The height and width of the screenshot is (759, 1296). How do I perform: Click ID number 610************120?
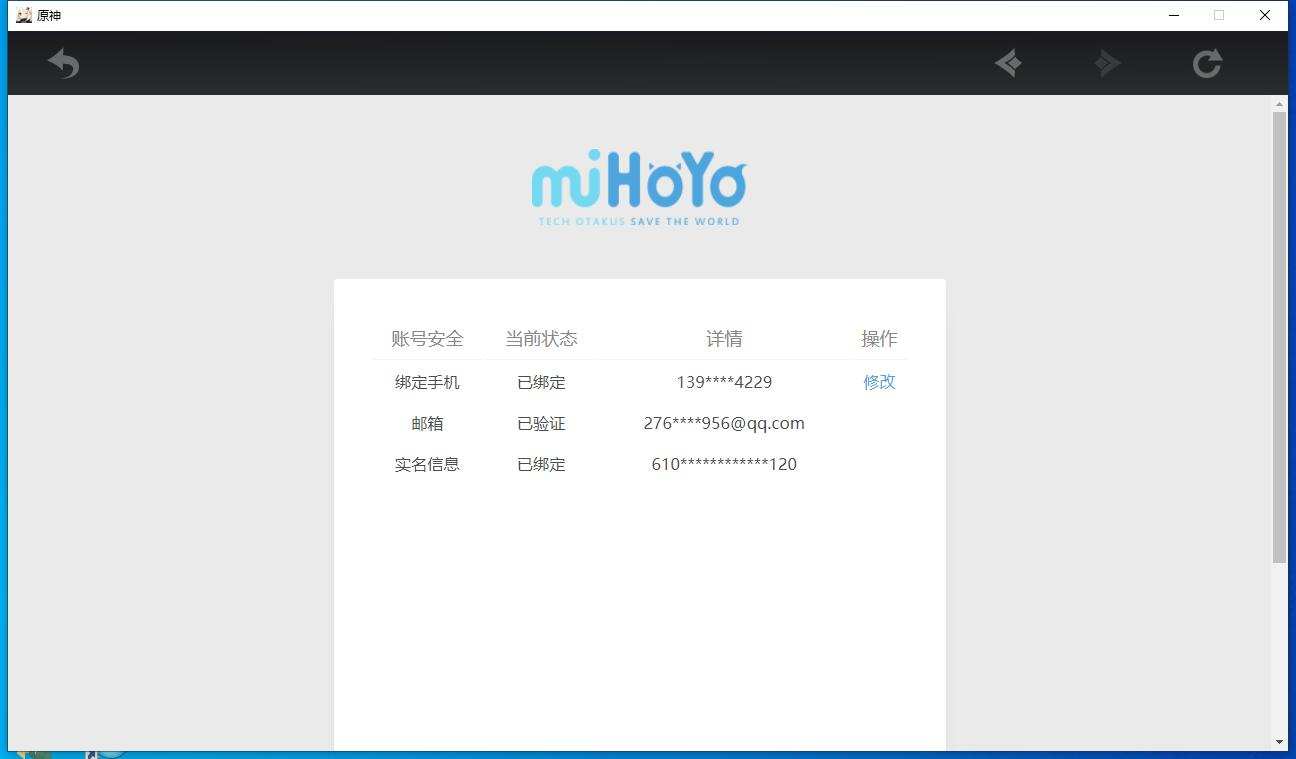click(724, 464)
